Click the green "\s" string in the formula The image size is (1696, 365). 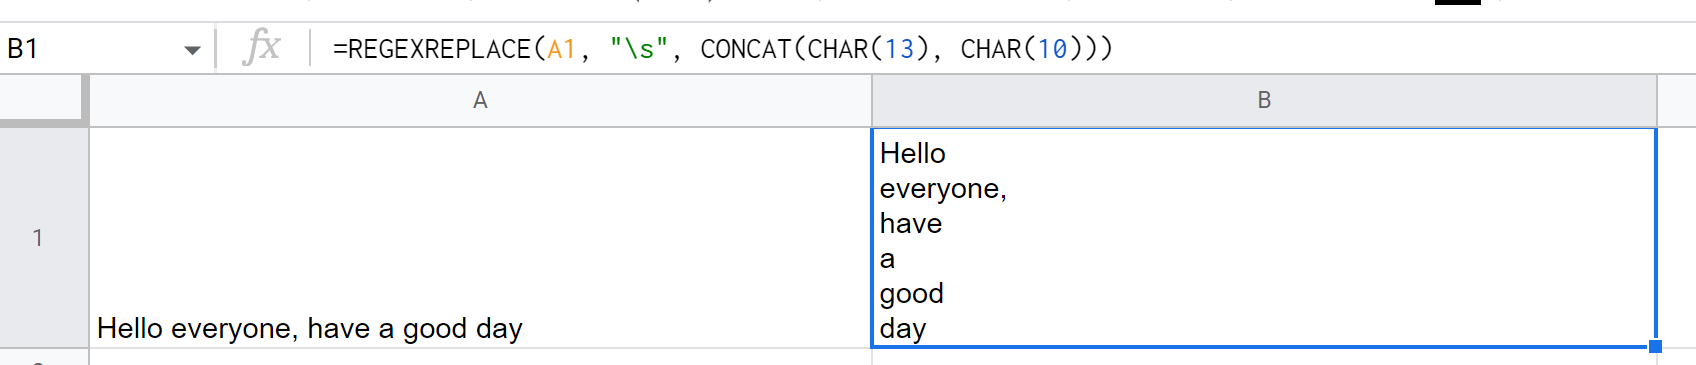tap(639, 49)
